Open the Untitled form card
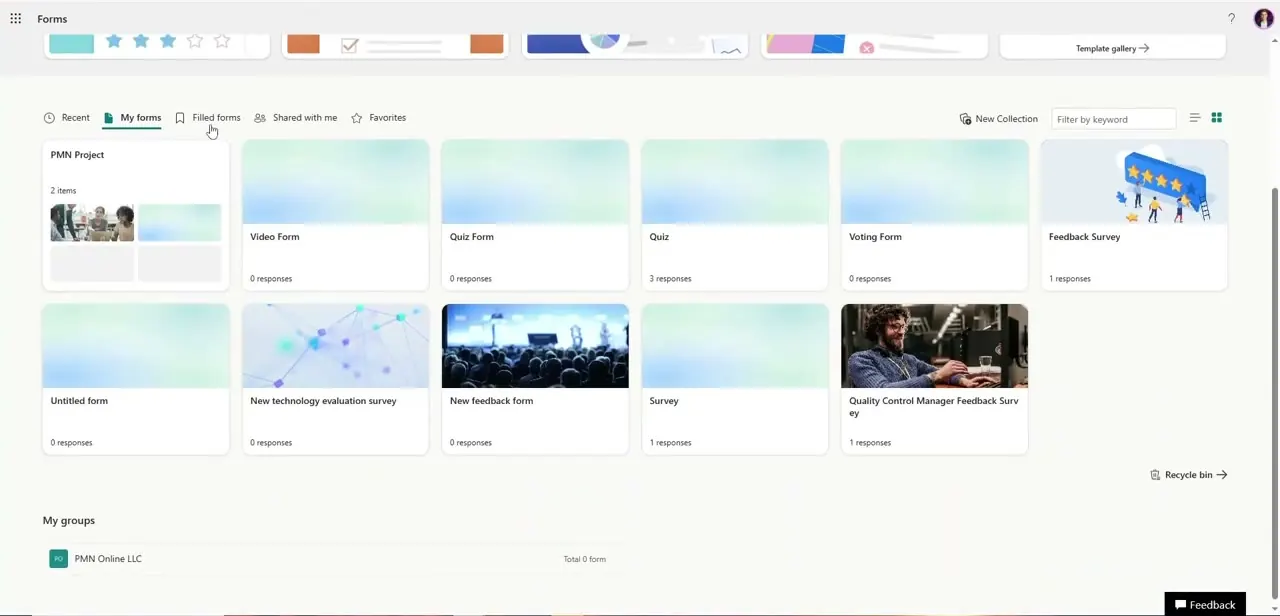This screenshot has width=1280, height=616. pyautogui.click(x=136, y=380)
